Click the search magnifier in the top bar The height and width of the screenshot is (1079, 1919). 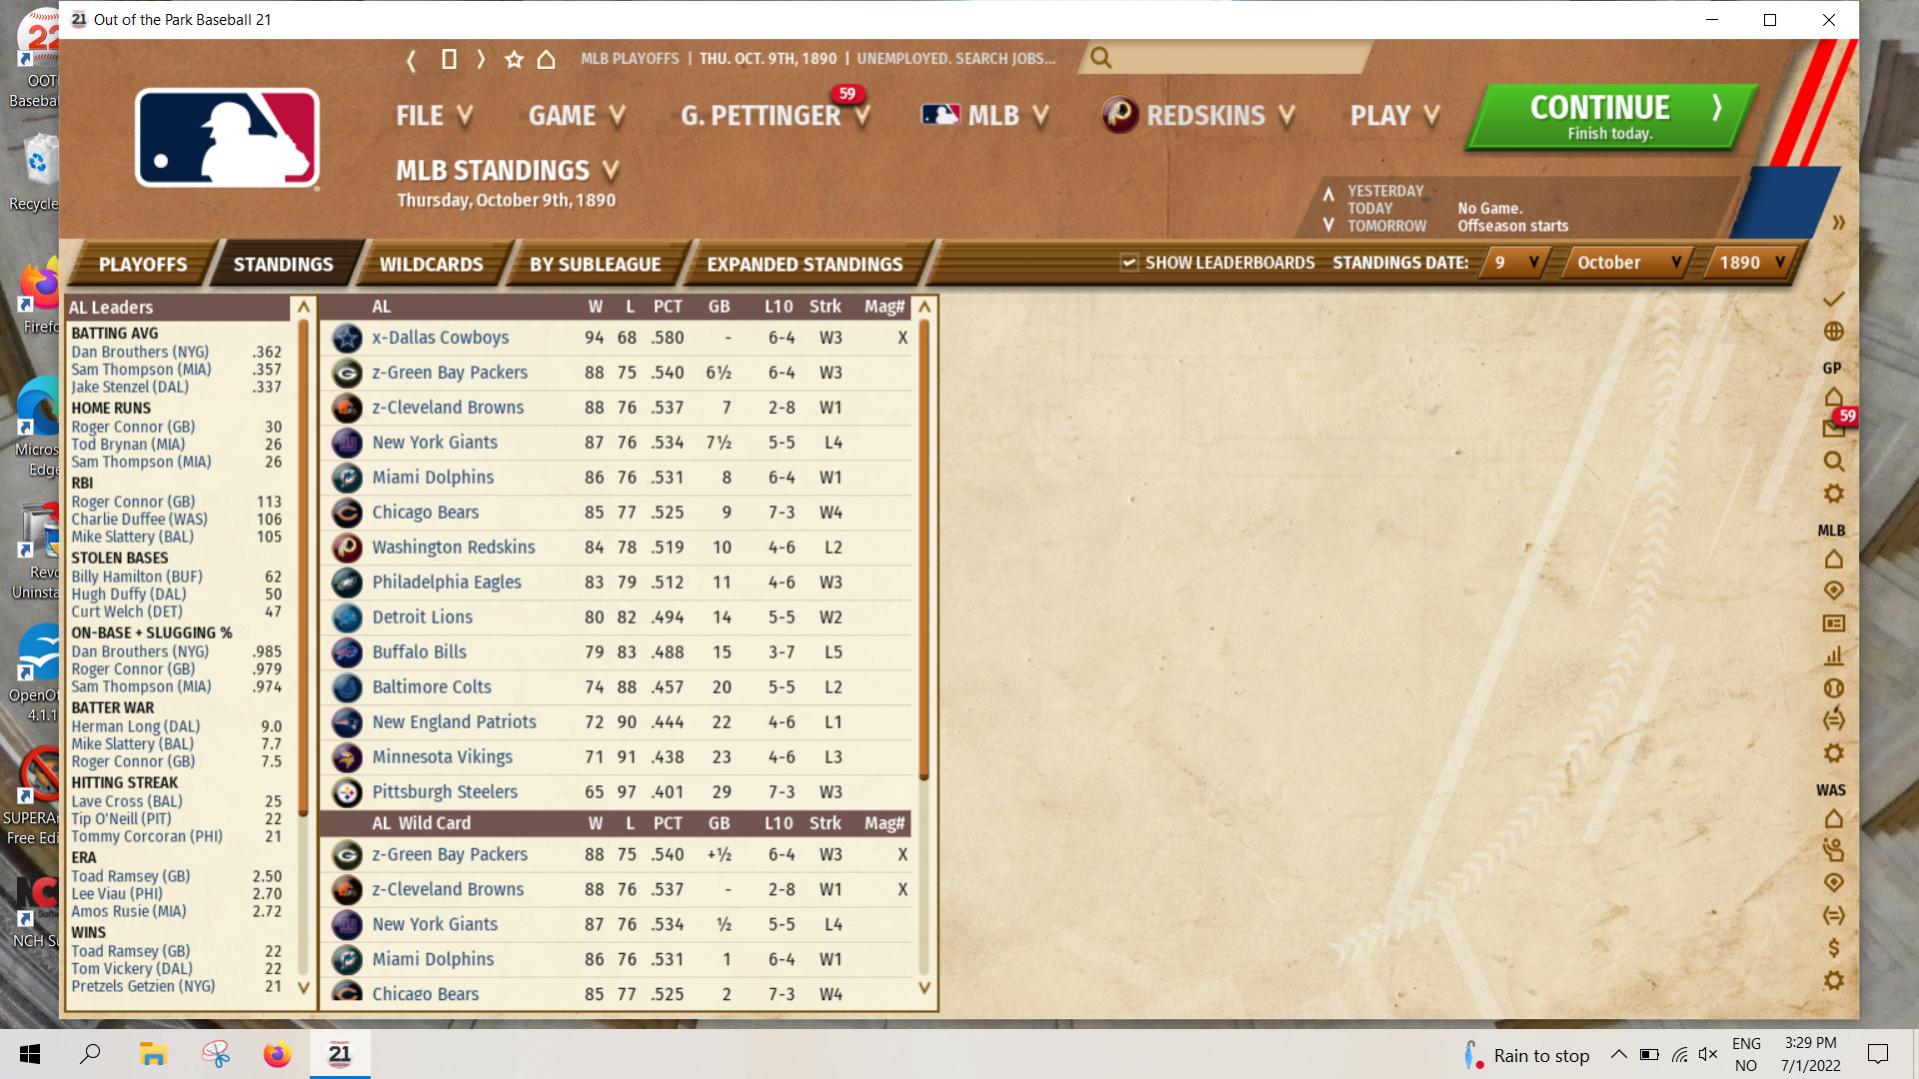[x=1101, y=58]
